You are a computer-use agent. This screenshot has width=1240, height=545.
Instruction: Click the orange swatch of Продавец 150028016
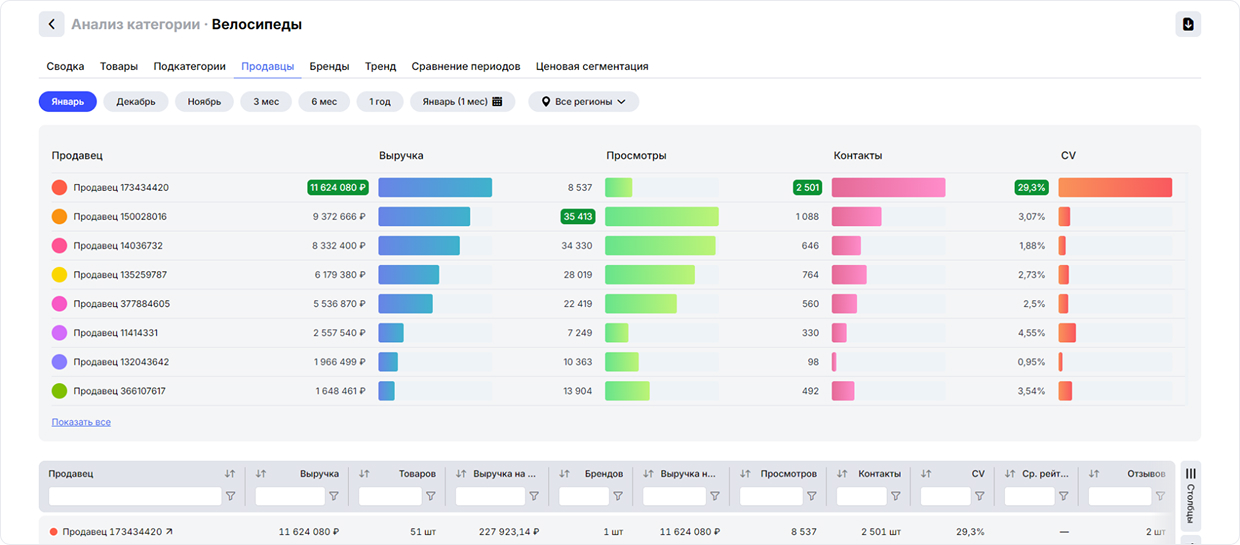click(59, 217)
